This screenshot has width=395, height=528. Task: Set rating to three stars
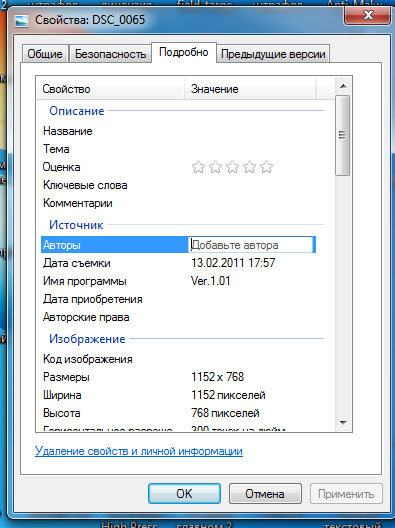pos(232,167)
